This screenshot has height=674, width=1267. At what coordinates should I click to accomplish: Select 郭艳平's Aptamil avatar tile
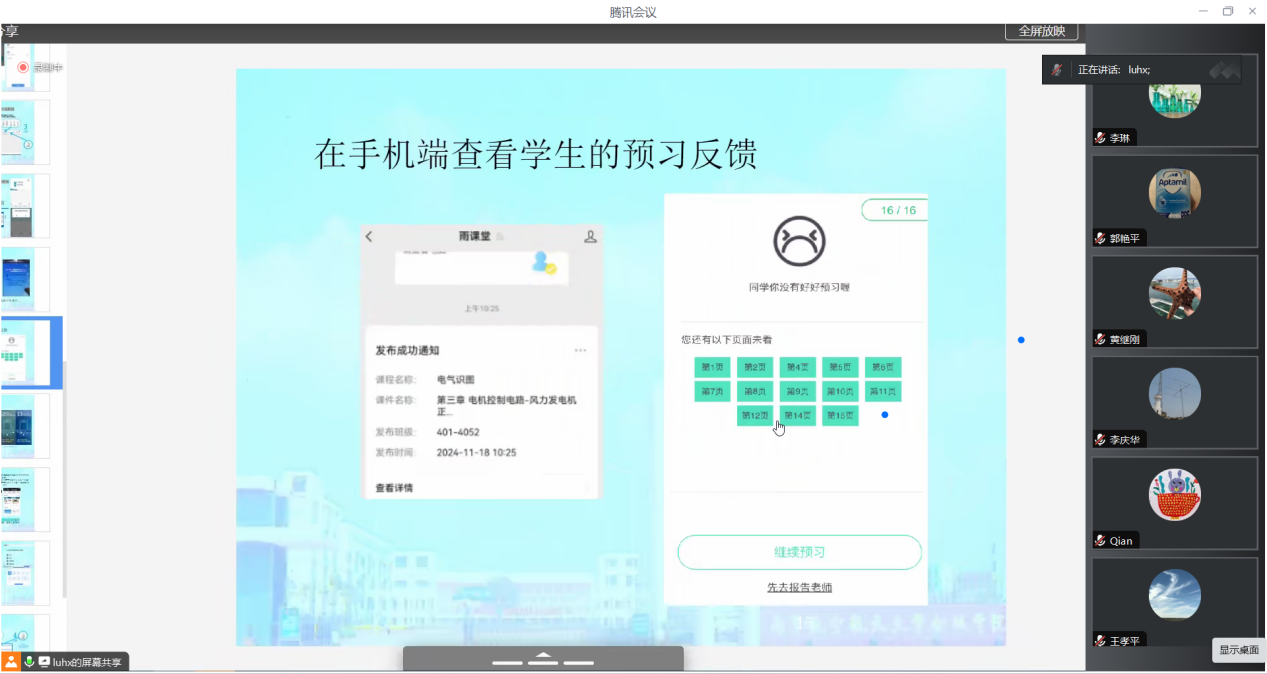point(1175,192)
